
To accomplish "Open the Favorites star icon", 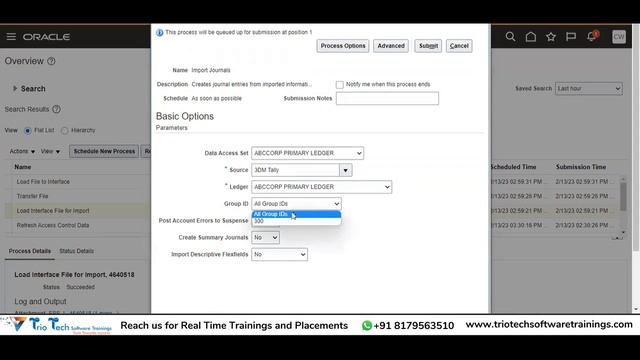I will (551, 37).
